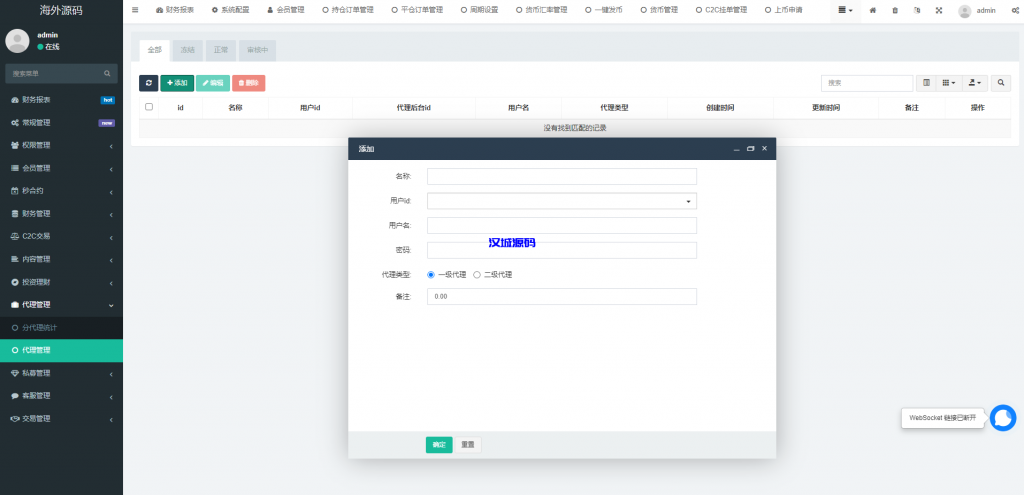Focus the 用户名 input field
This screenshot has width=1024, height=495.
562,225
